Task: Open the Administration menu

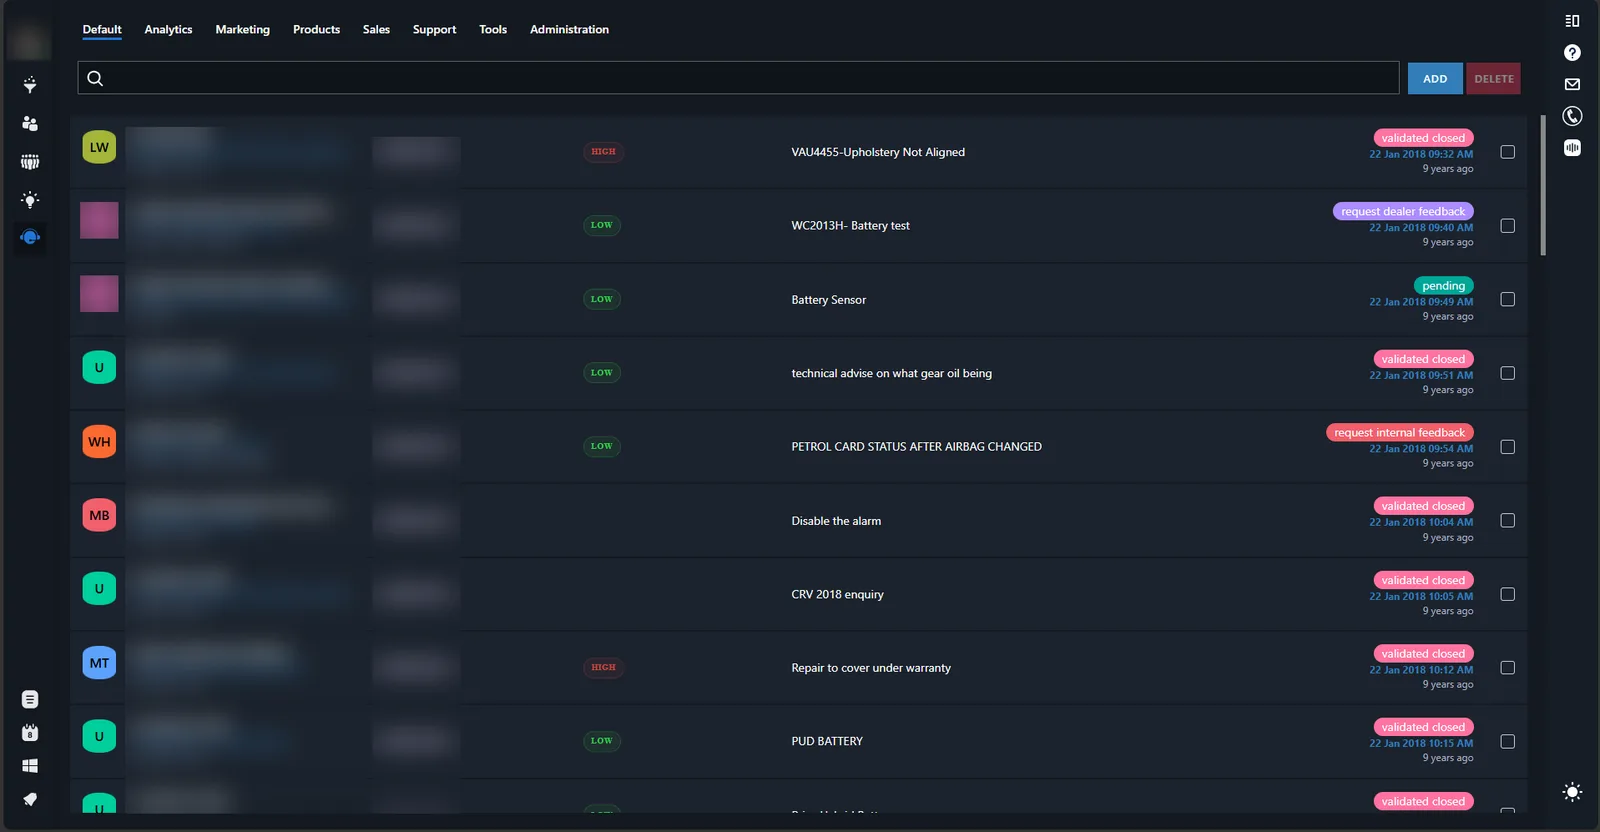Action: point(569,29)
